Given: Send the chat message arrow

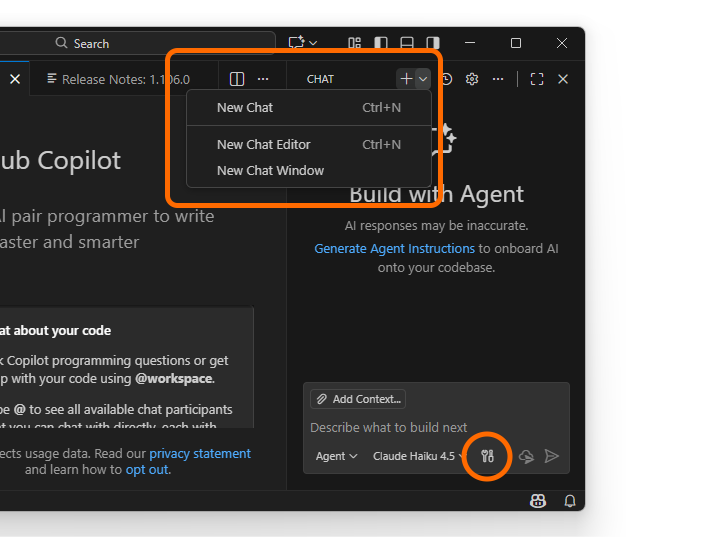Looking at the screenshot, I should (551, 456).
